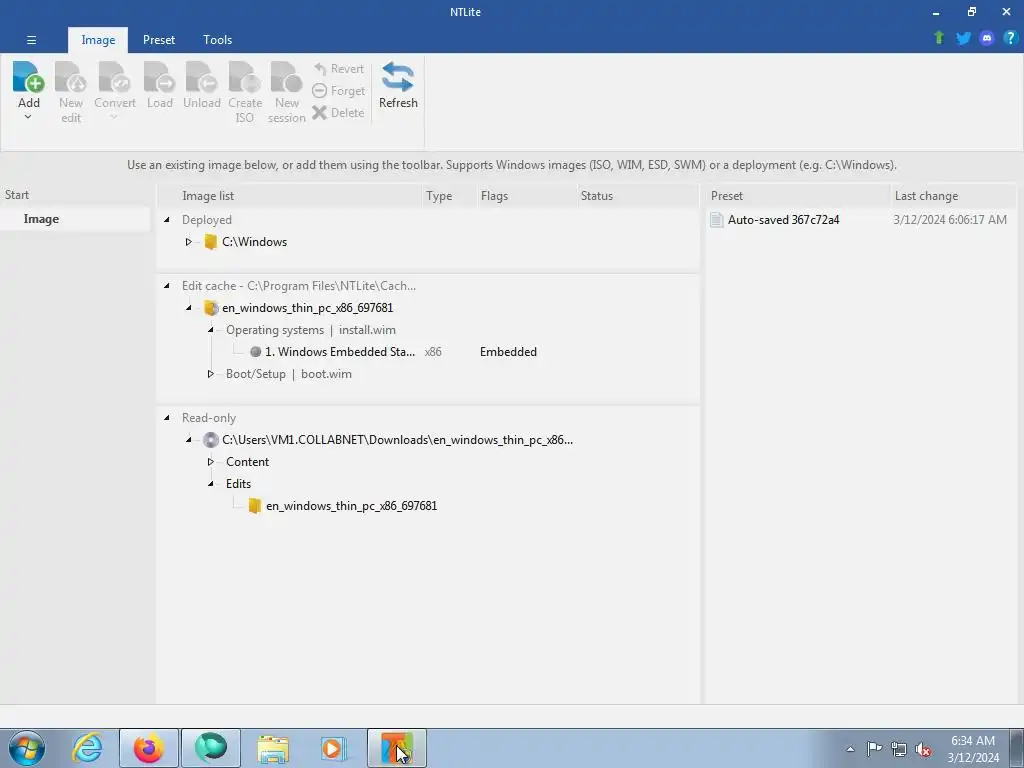This screenshot has height=768, width=1024.
Task: Select Image in the Start sidebar
Action: 75,219
